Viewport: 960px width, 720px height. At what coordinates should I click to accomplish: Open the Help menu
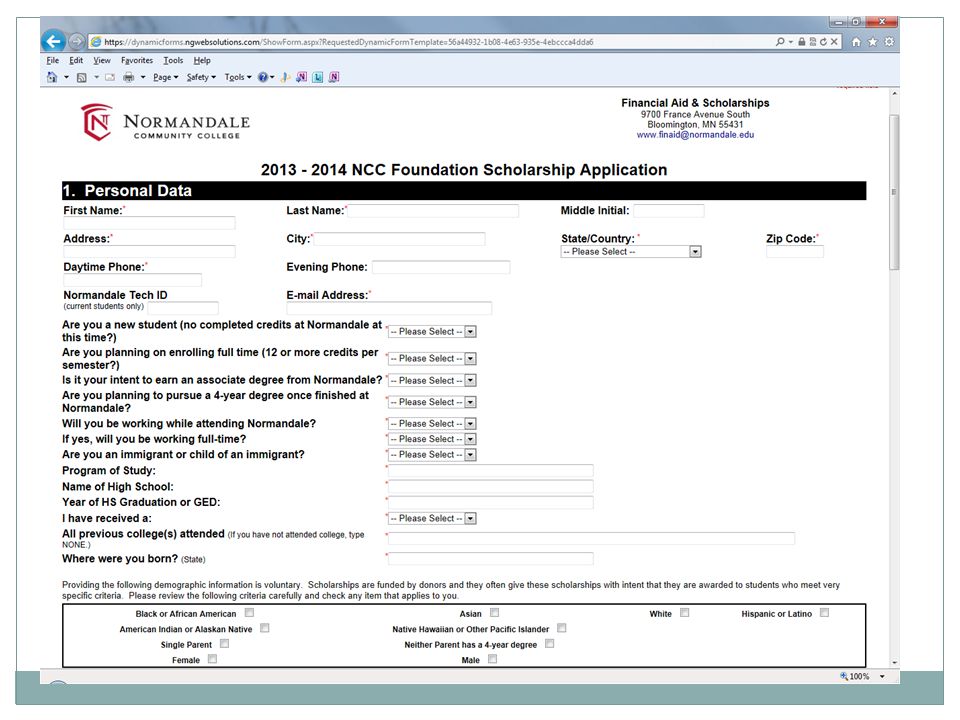pos(202,60)
